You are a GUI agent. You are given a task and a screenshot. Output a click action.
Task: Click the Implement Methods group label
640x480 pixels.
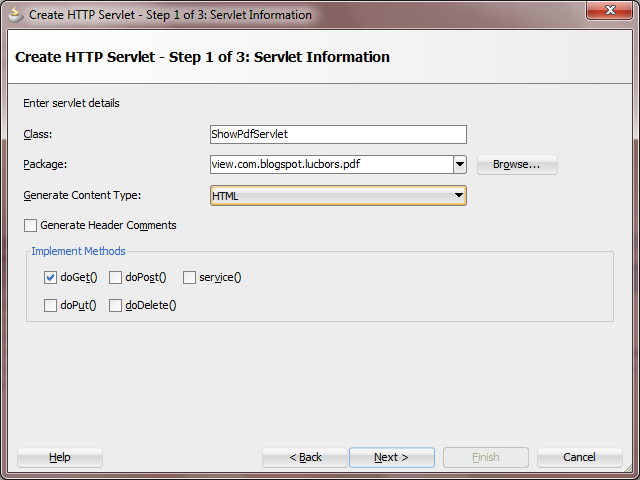(x=78, y=251)
